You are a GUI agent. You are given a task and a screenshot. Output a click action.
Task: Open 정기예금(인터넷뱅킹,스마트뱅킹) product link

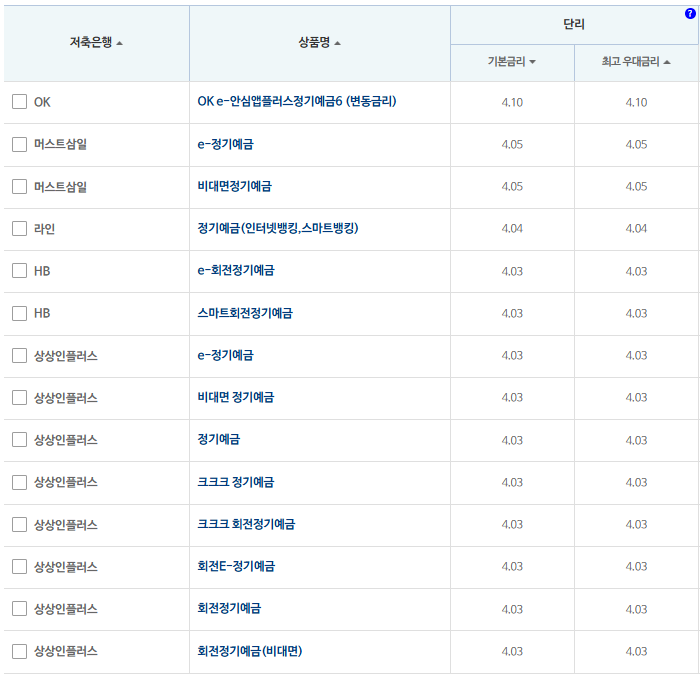tap(278, 228)
